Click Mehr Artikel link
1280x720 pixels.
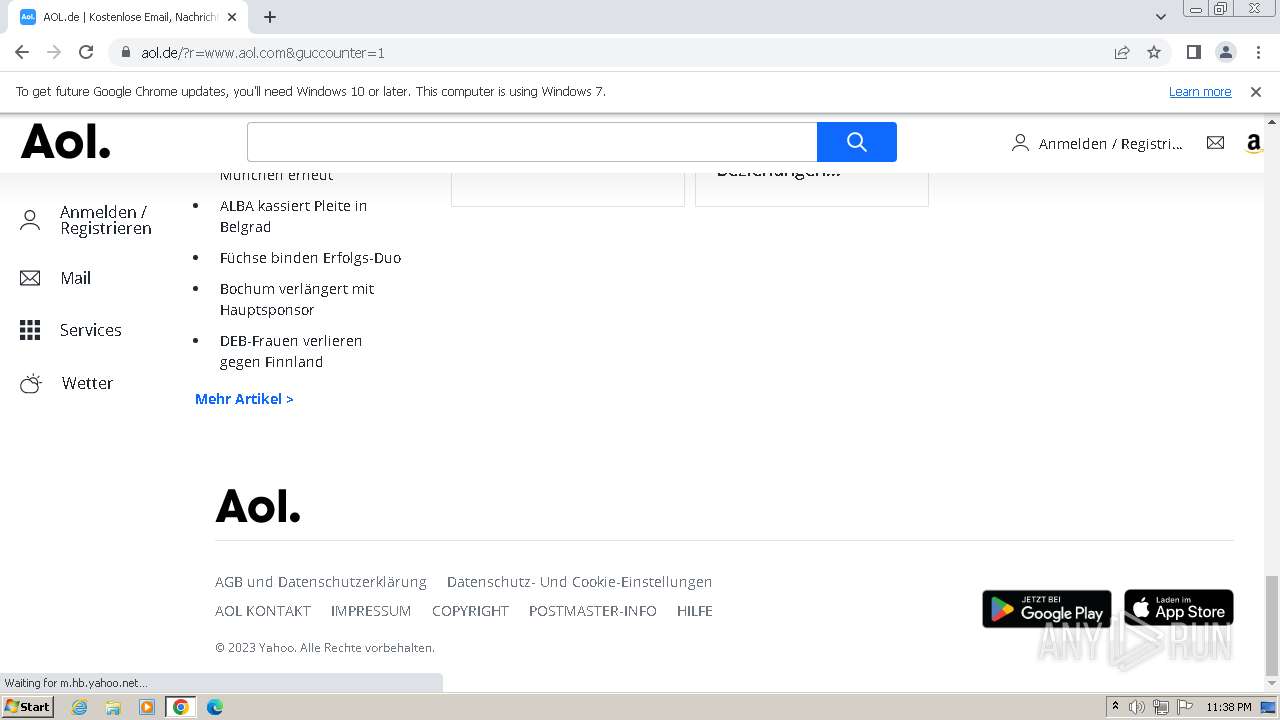click(x=244, y=398)
